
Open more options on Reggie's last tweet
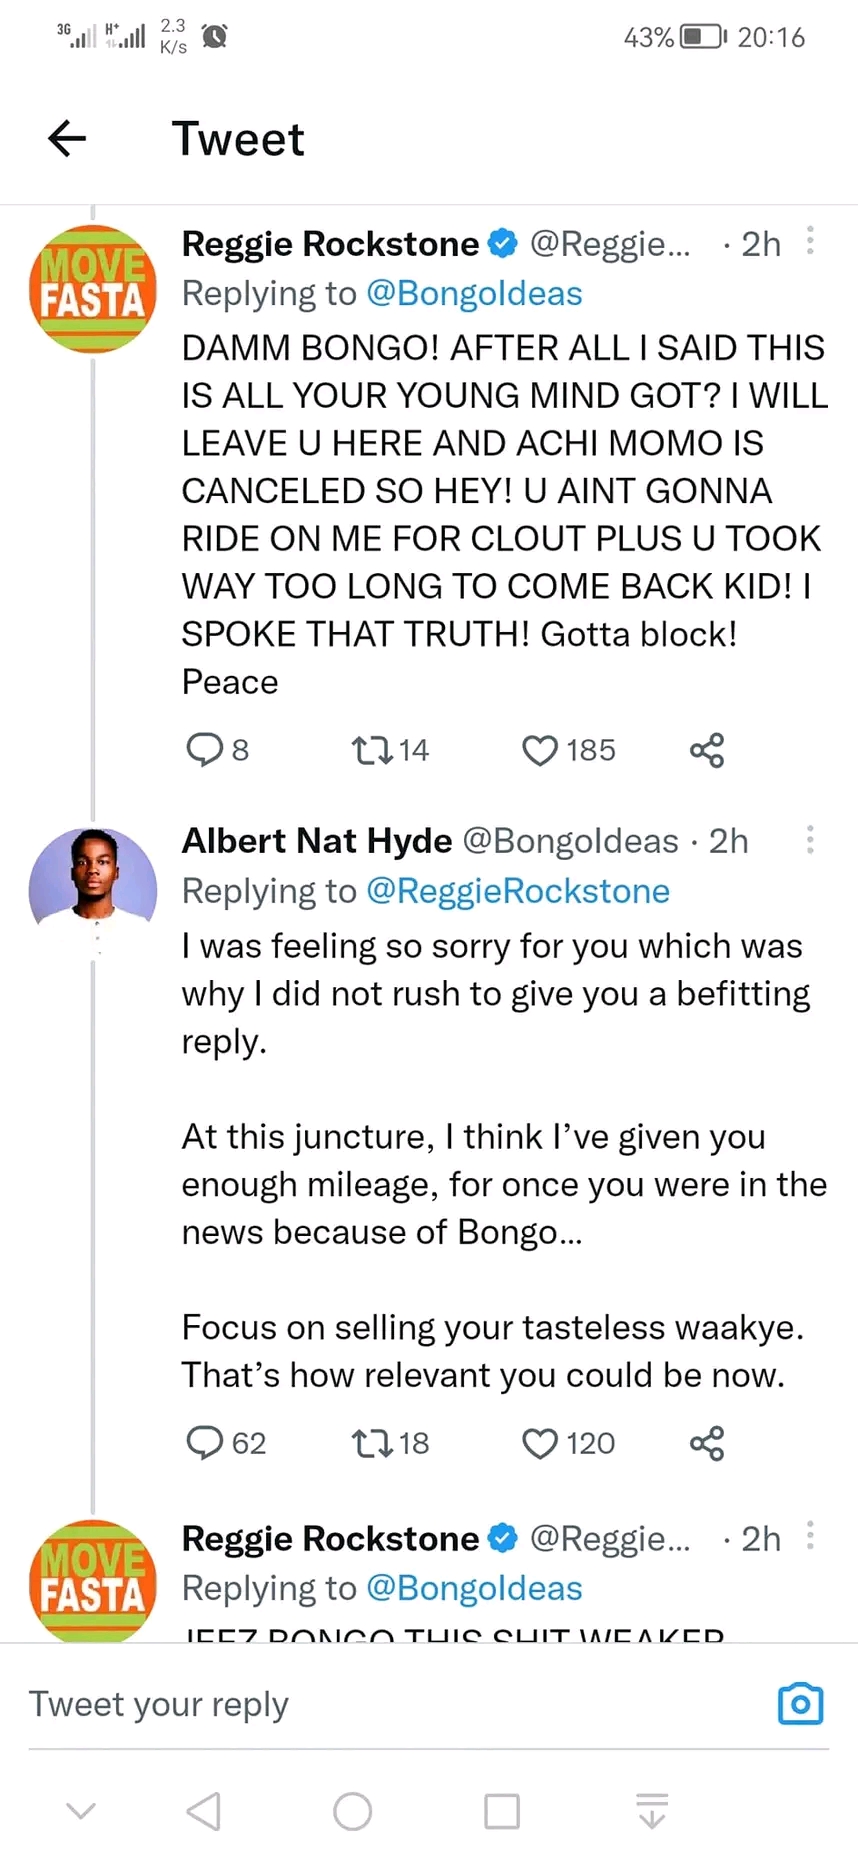[810, 1535]
